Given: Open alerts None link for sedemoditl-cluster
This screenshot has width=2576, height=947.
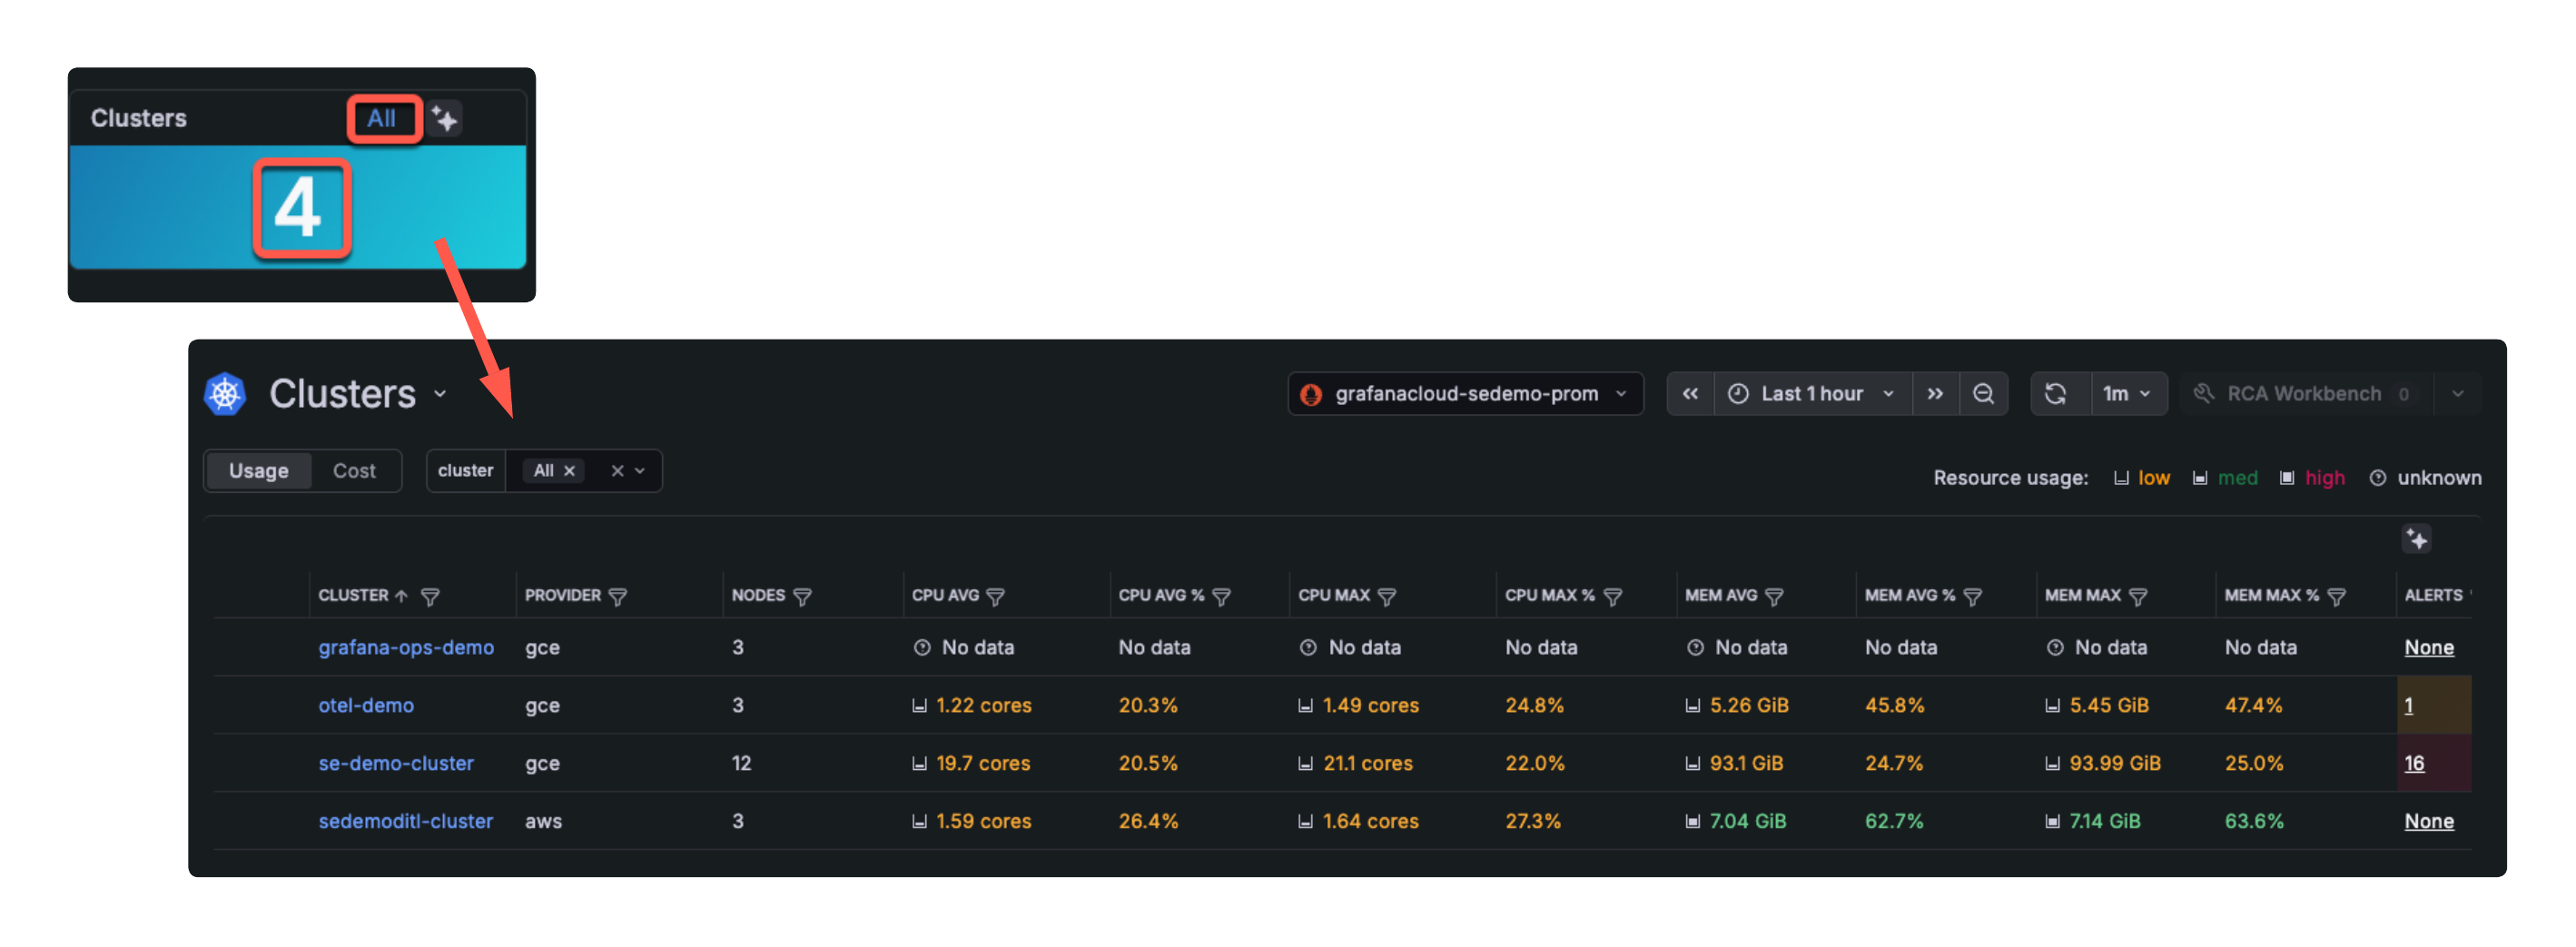Looking at the screenshot, I should click(2428, 821).
